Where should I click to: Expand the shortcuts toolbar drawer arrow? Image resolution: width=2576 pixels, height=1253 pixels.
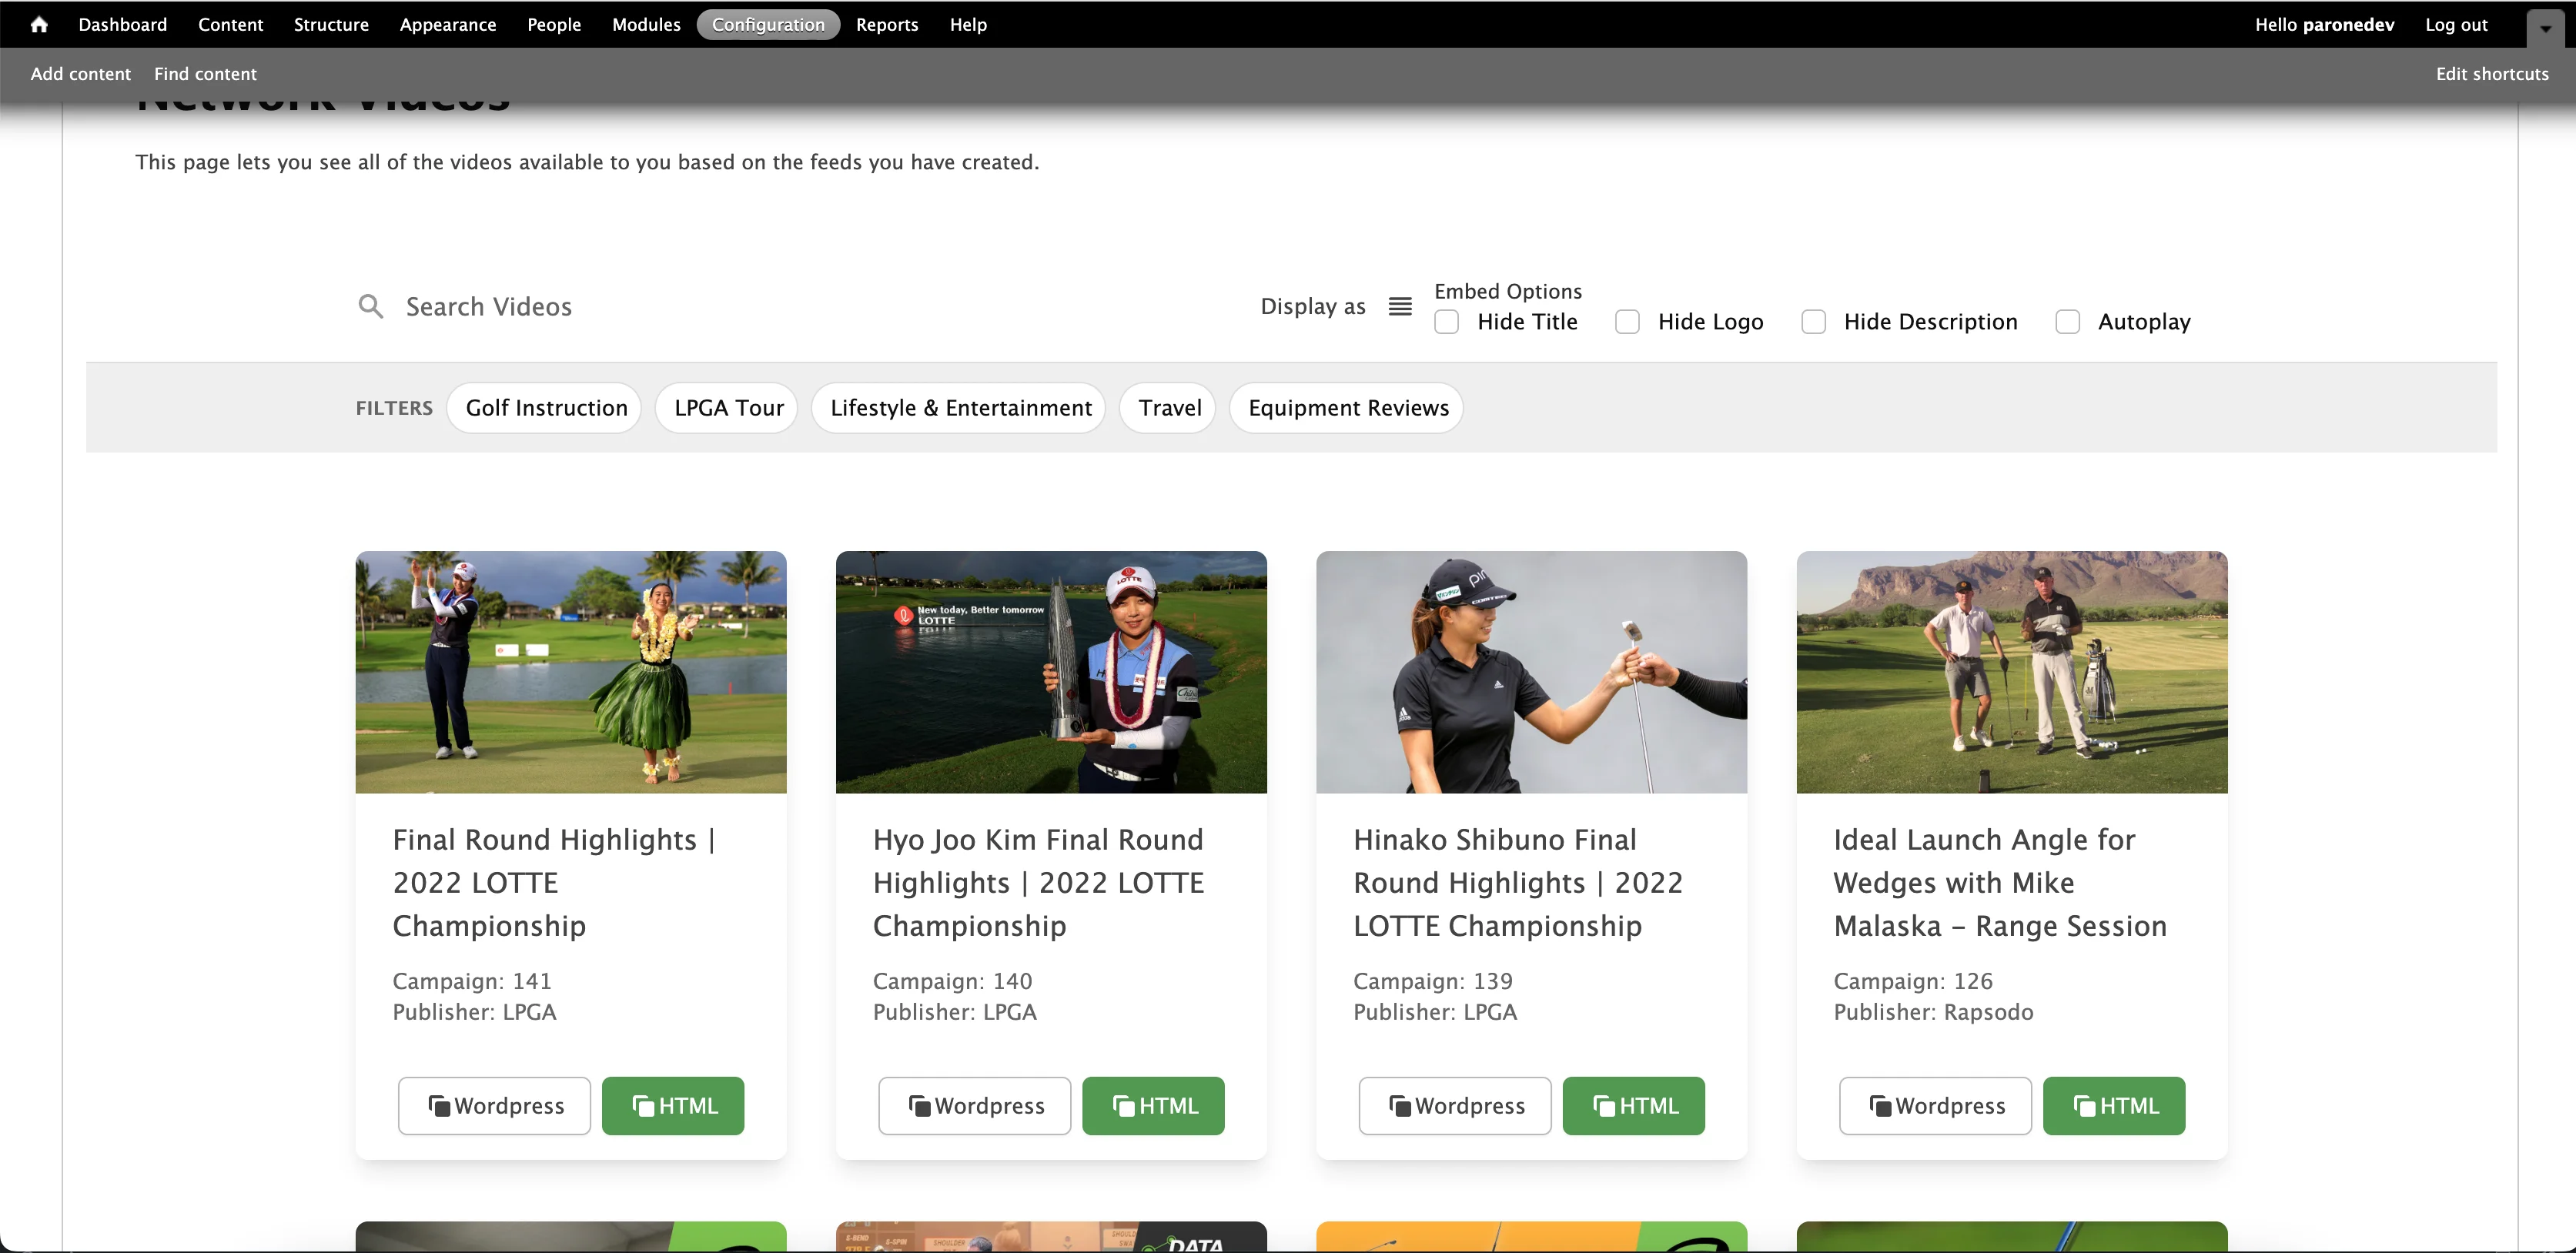pos(2545,28)
